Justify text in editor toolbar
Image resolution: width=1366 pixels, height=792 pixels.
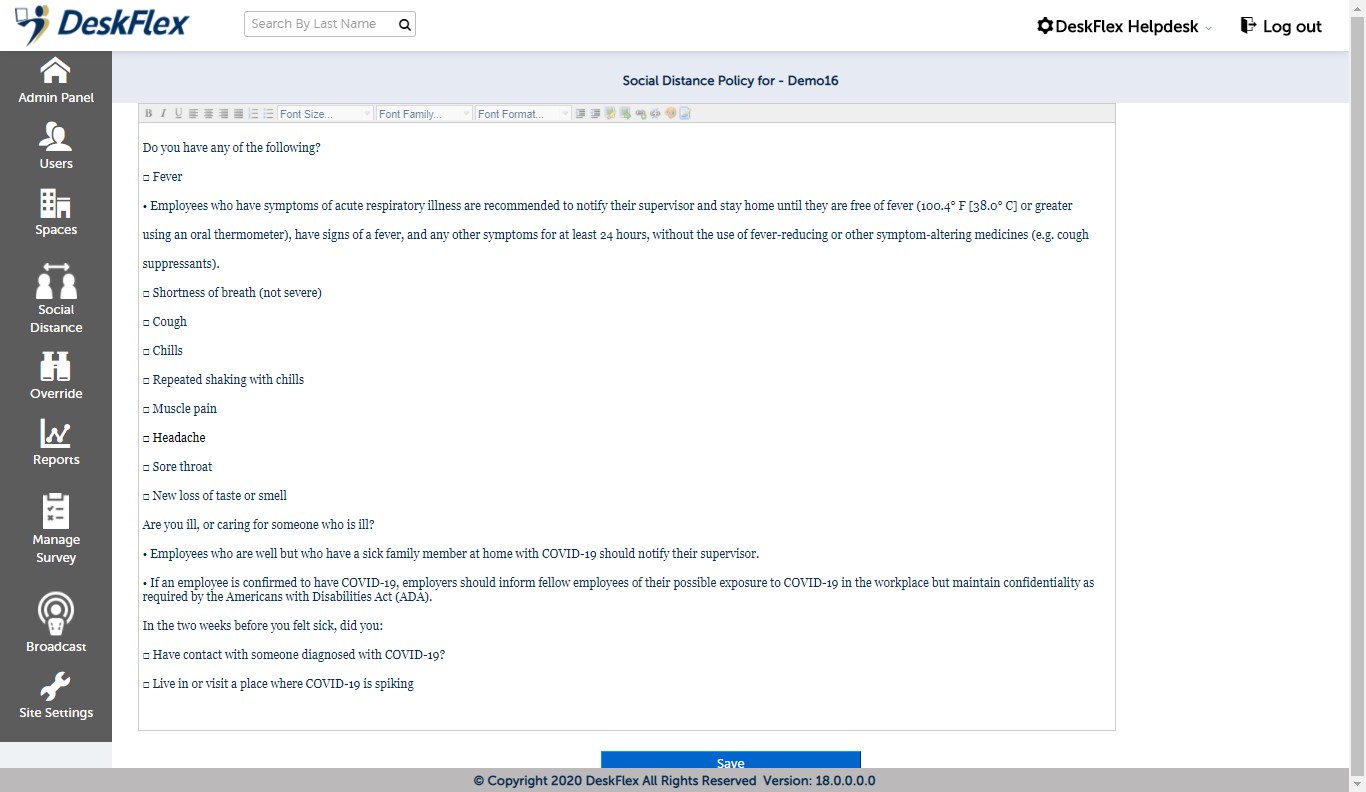coord(238,114)
